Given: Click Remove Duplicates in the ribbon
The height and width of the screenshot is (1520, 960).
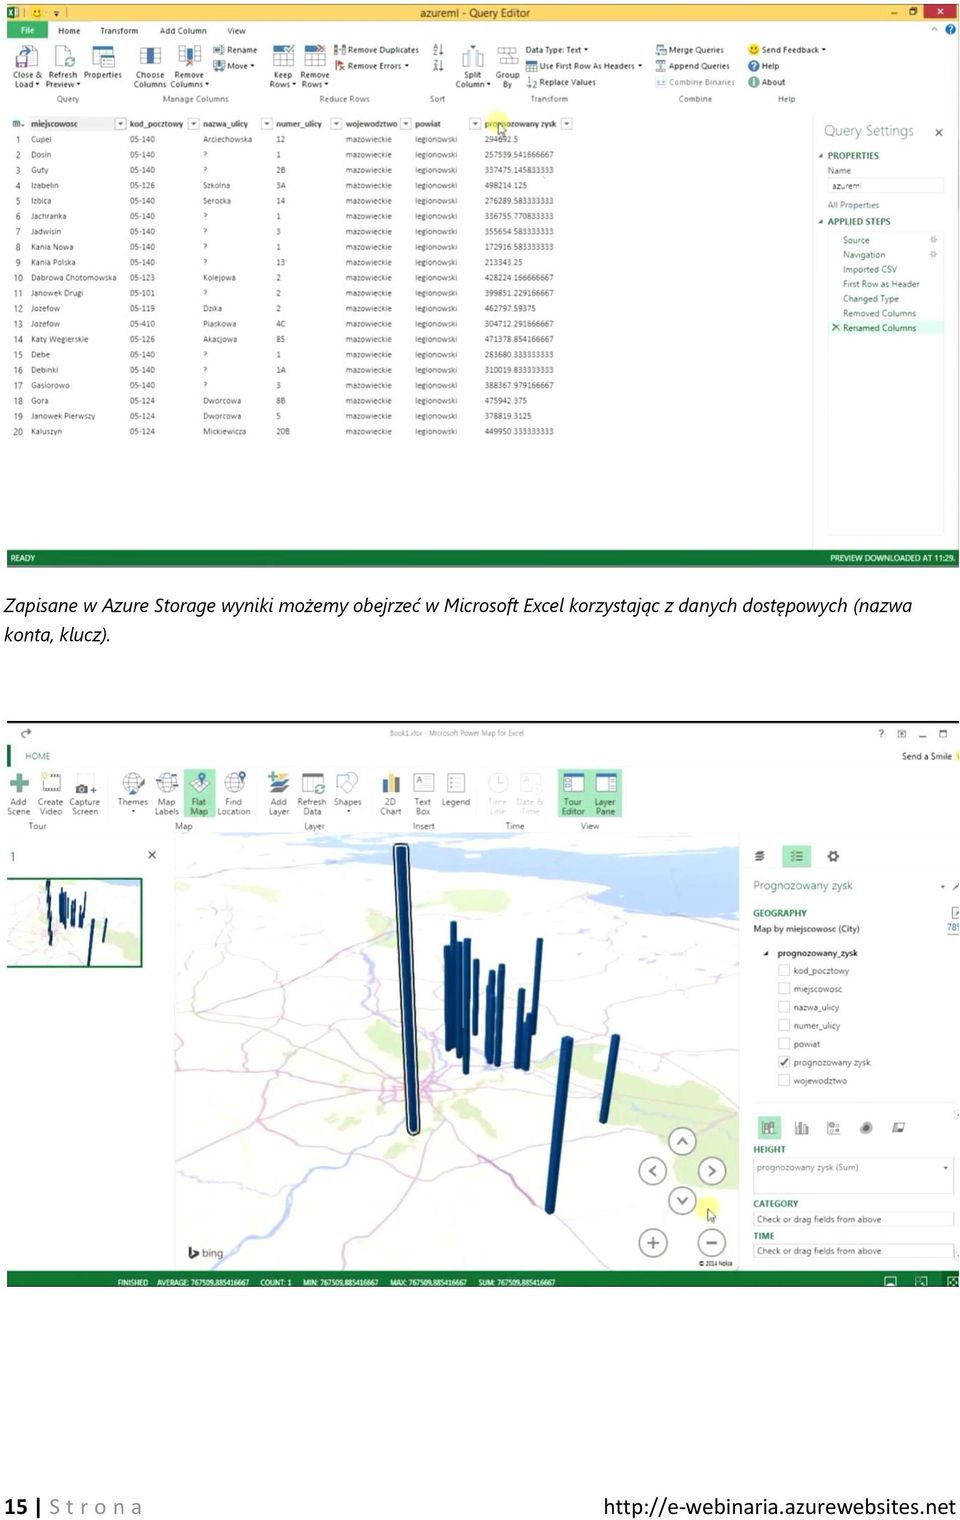Looking at the screenshot, I should click(376, 49).
